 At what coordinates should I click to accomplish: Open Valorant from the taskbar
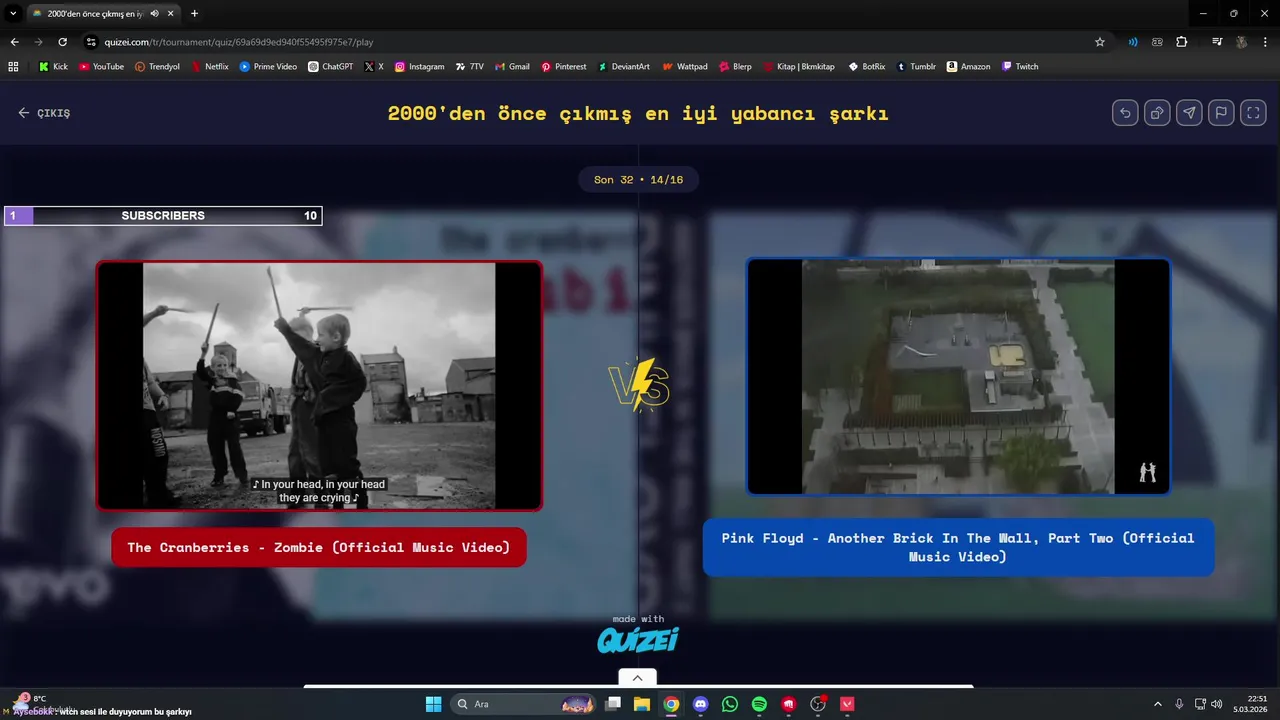pyautogui.click(x=848, y=704)
